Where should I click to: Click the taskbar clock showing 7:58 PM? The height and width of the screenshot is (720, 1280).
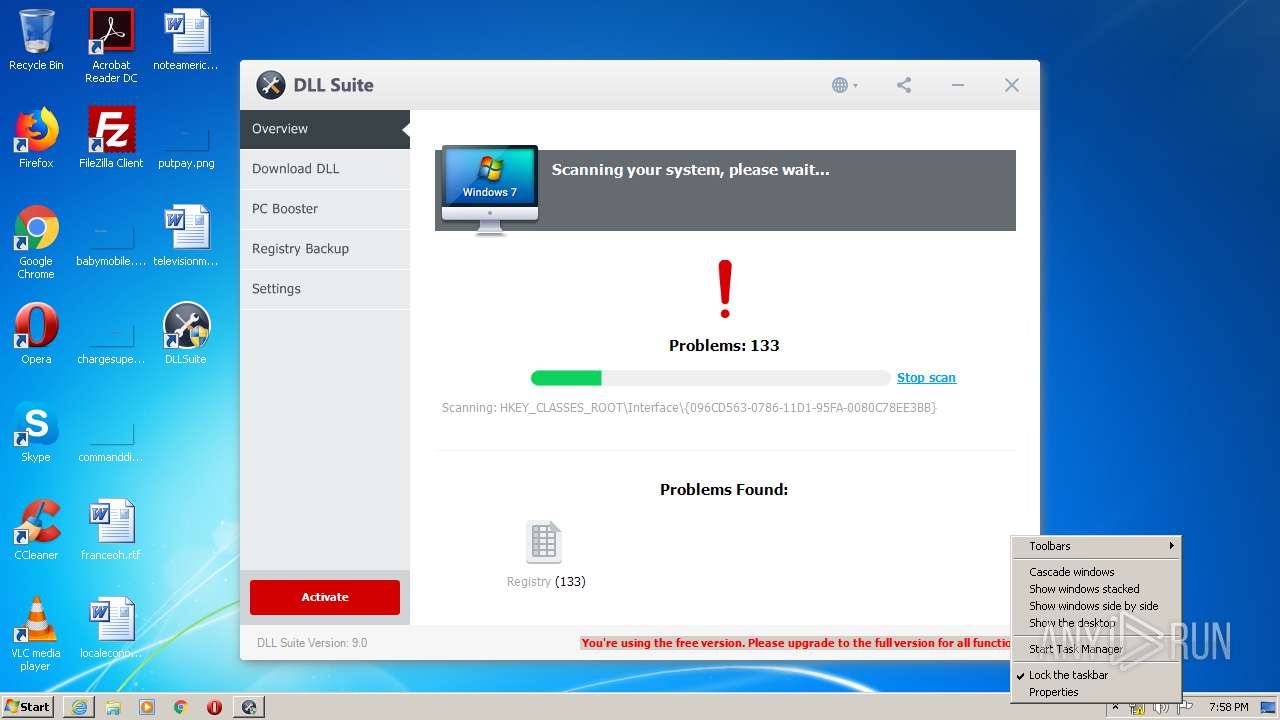[x=1228, y=707]
